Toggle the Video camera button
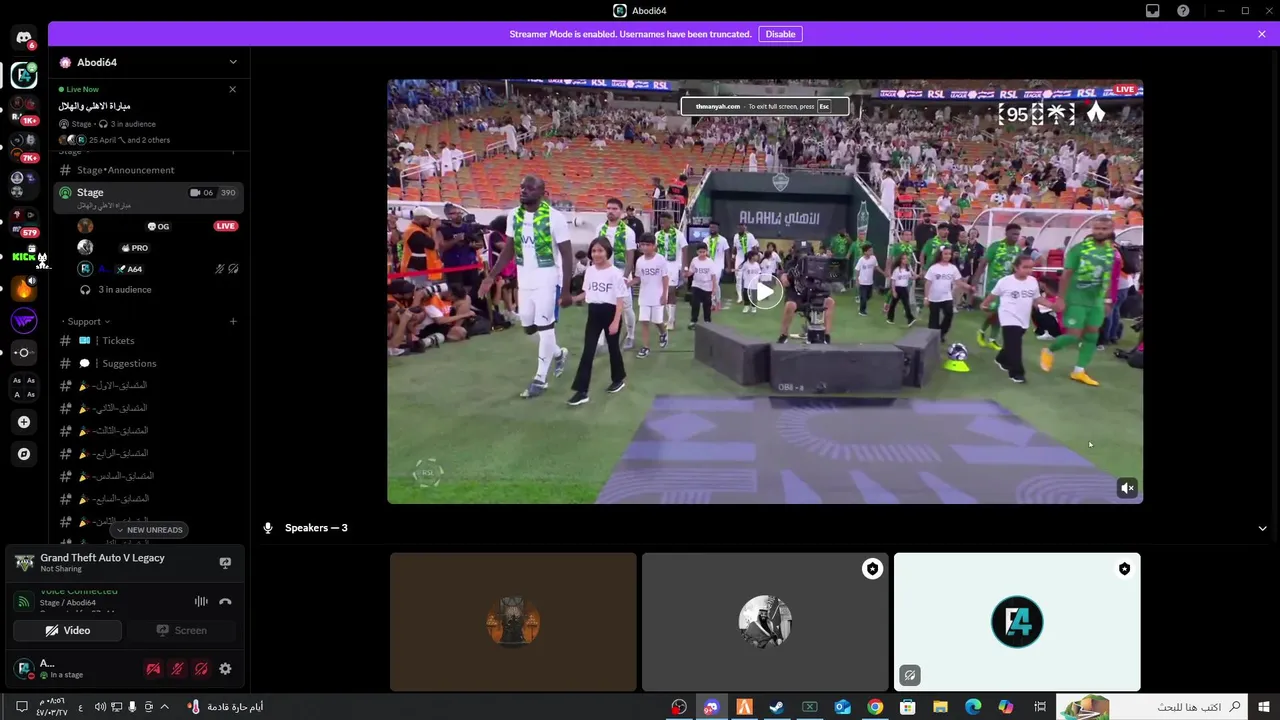 [68, 630]
